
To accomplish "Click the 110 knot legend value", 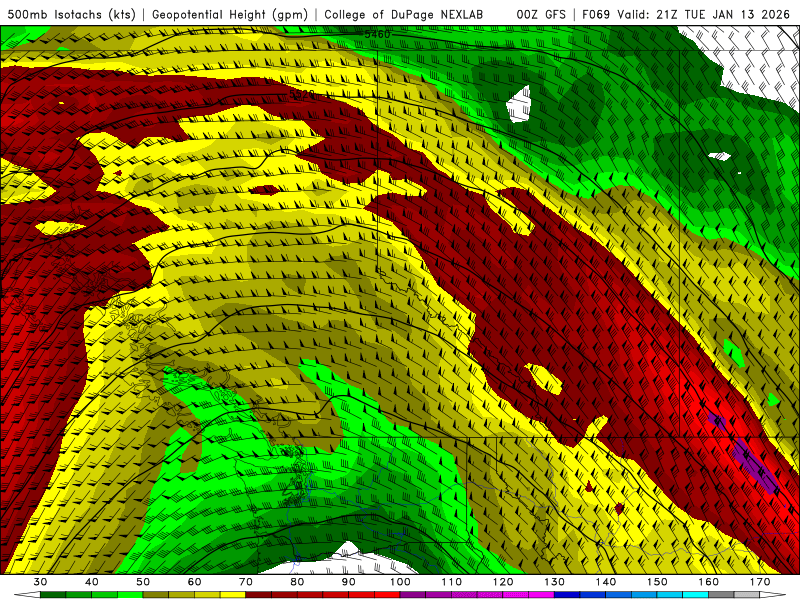I will coord(452,582).
